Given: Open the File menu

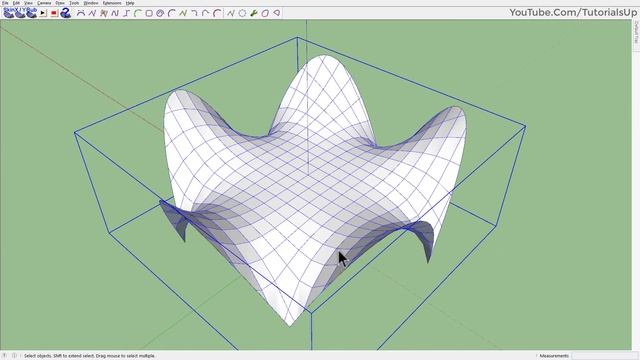Looking at the screenshot, I should coord(5,3).
